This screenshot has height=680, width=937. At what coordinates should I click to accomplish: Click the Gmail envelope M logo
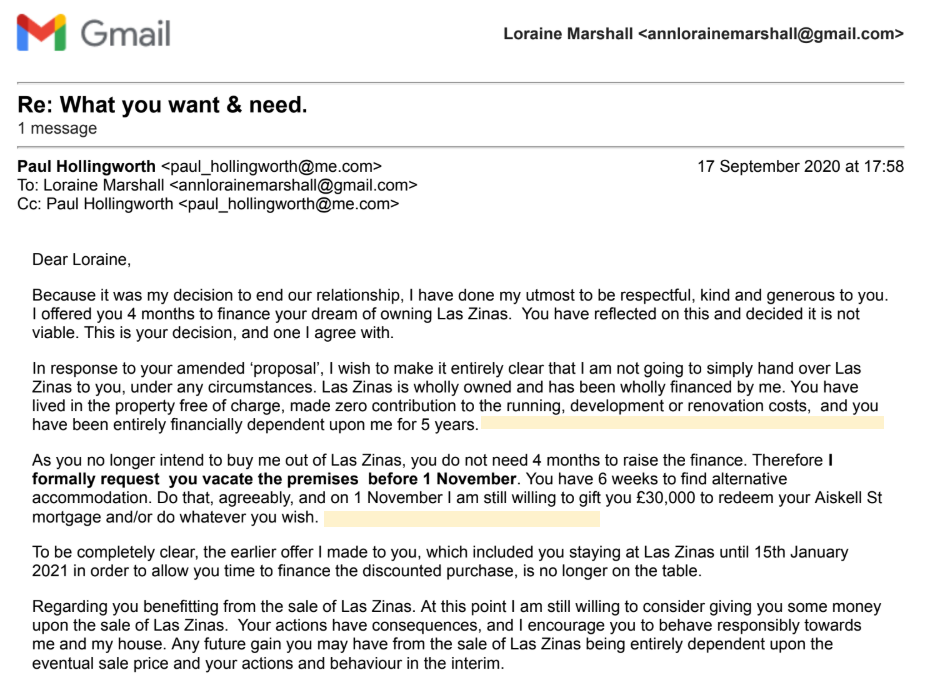[41, 34]
